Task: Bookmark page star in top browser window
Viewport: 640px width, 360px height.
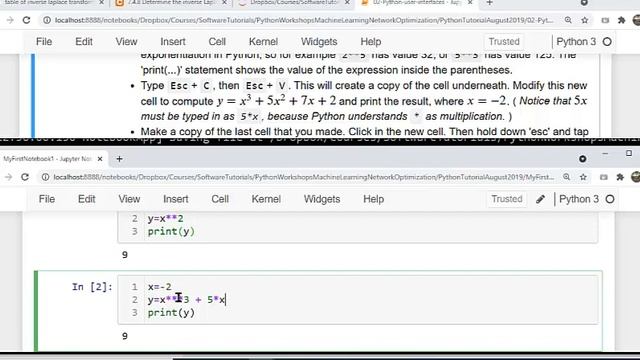Action: coord(584,20)
